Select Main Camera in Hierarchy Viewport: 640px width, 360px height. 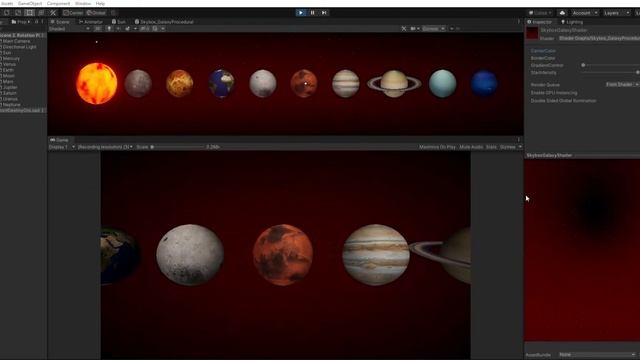tap(16, 41)
